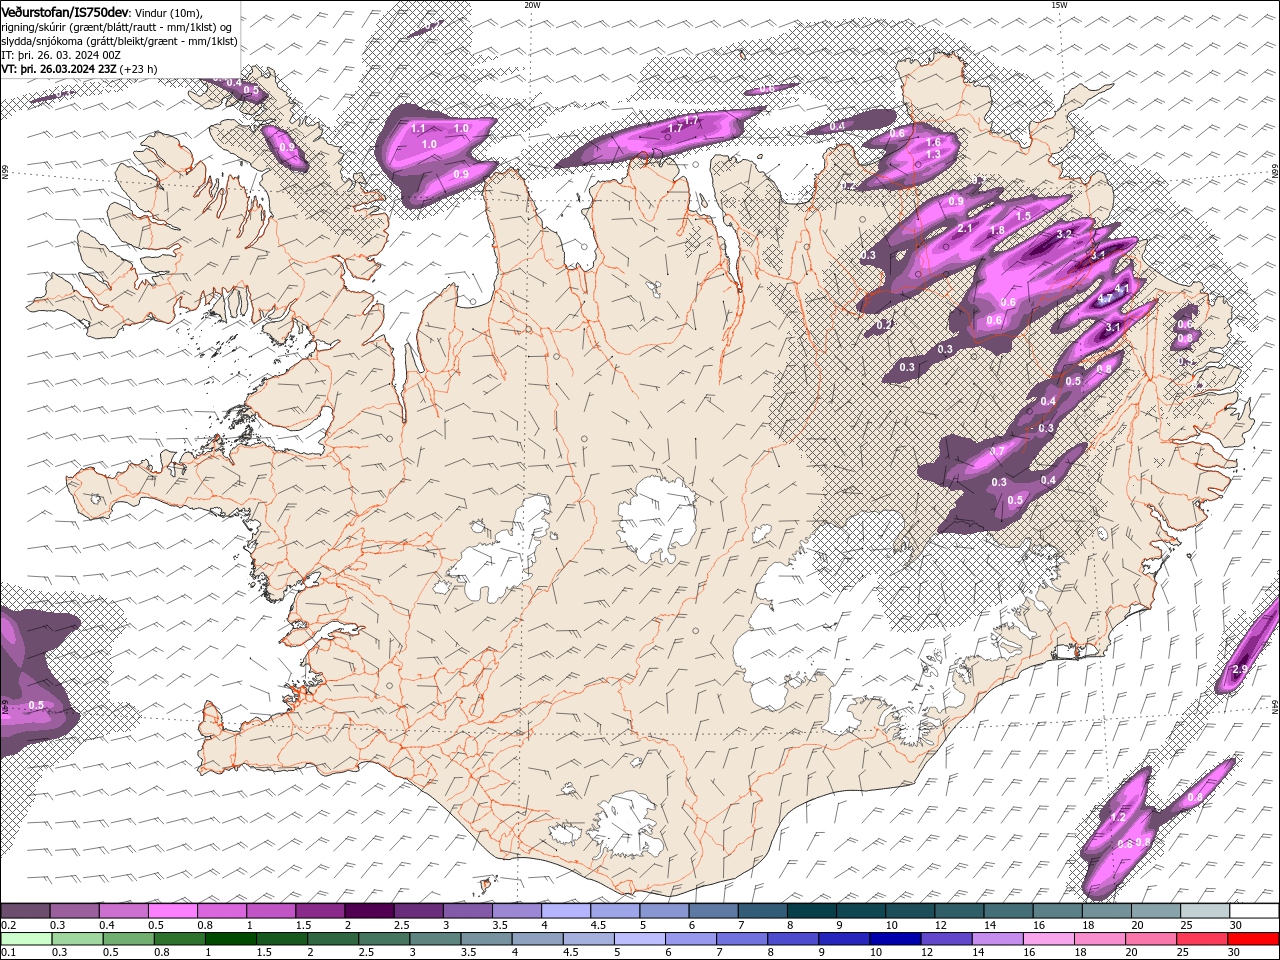Pick the dark purple snow swatch between 2 and 2.5

coord(369,911)
